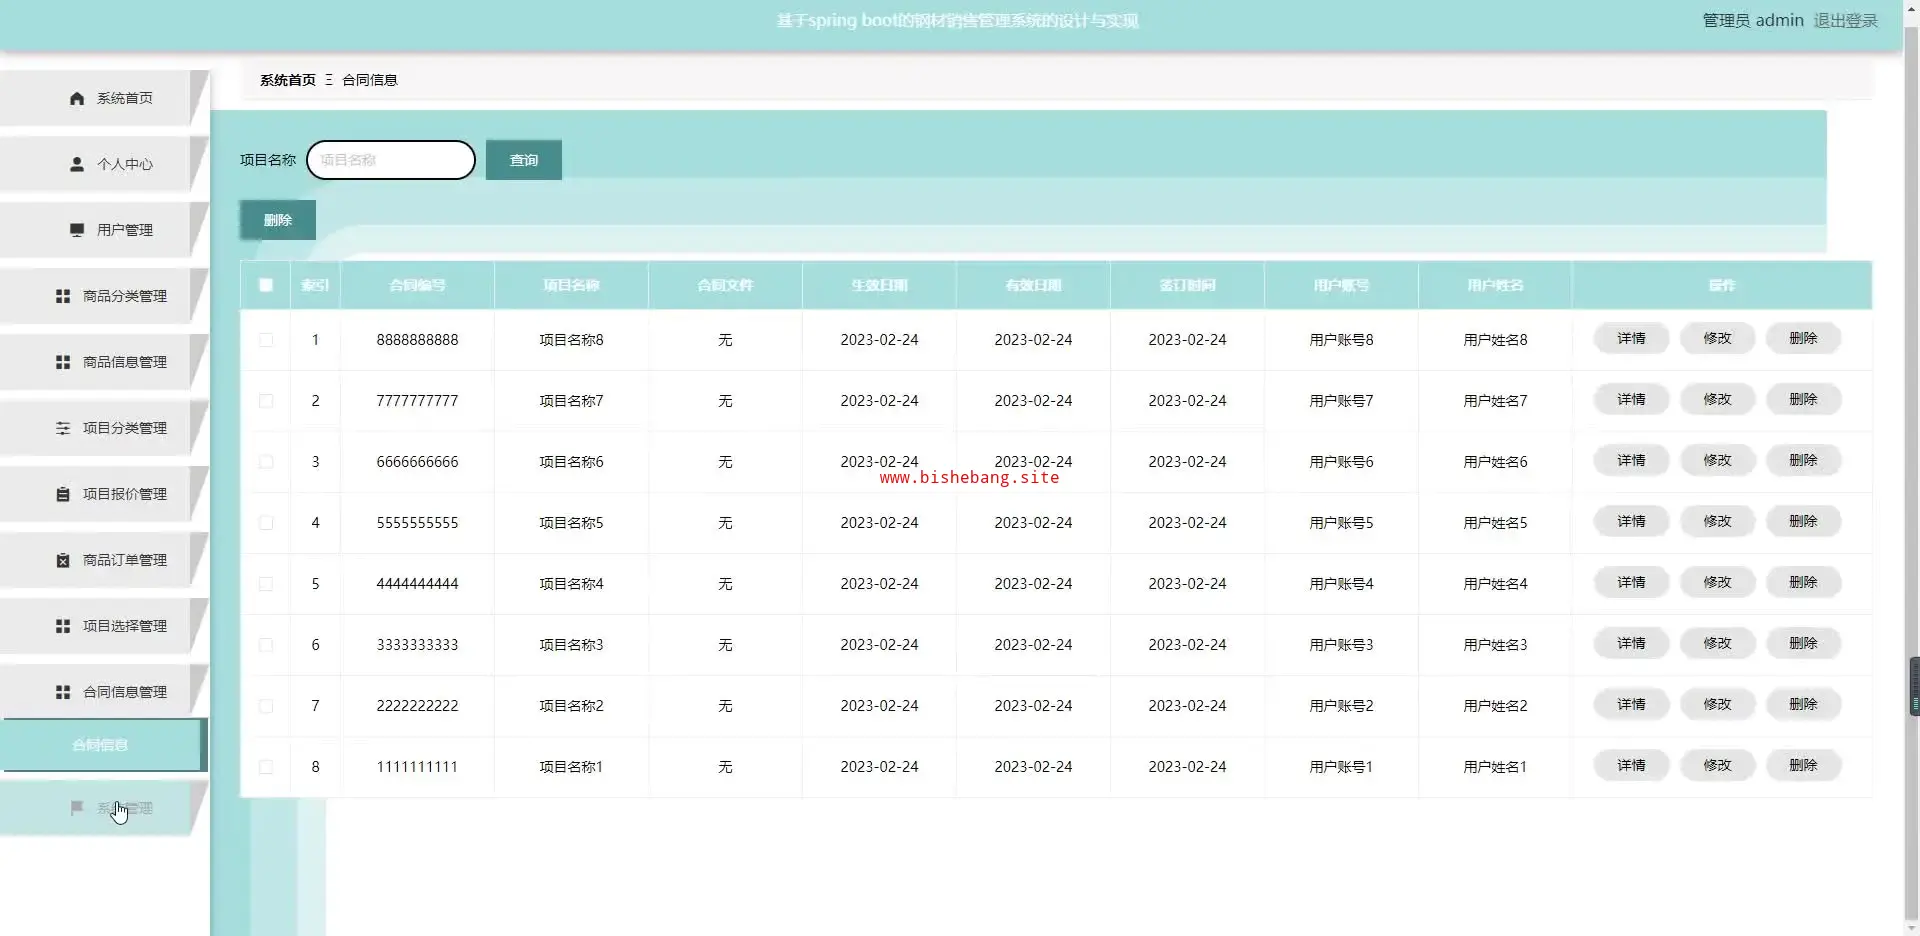This screenshot has height=936, width=1920.
Task: Focus the 项目名称 search input field
Action: [x=391, y=160]
